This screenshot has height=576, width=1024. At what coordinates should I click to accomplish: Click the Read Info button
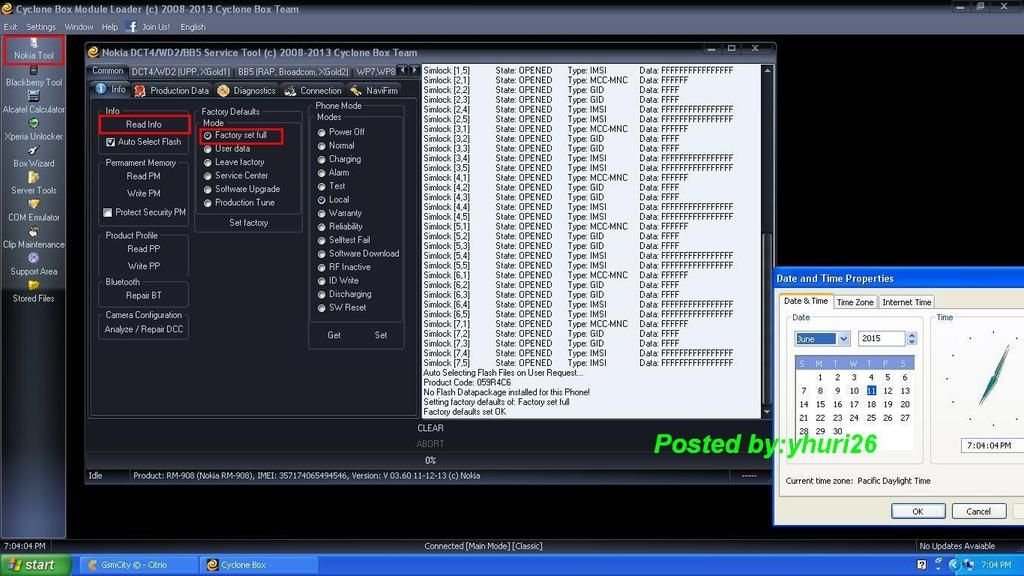click(x=143, y=124)
